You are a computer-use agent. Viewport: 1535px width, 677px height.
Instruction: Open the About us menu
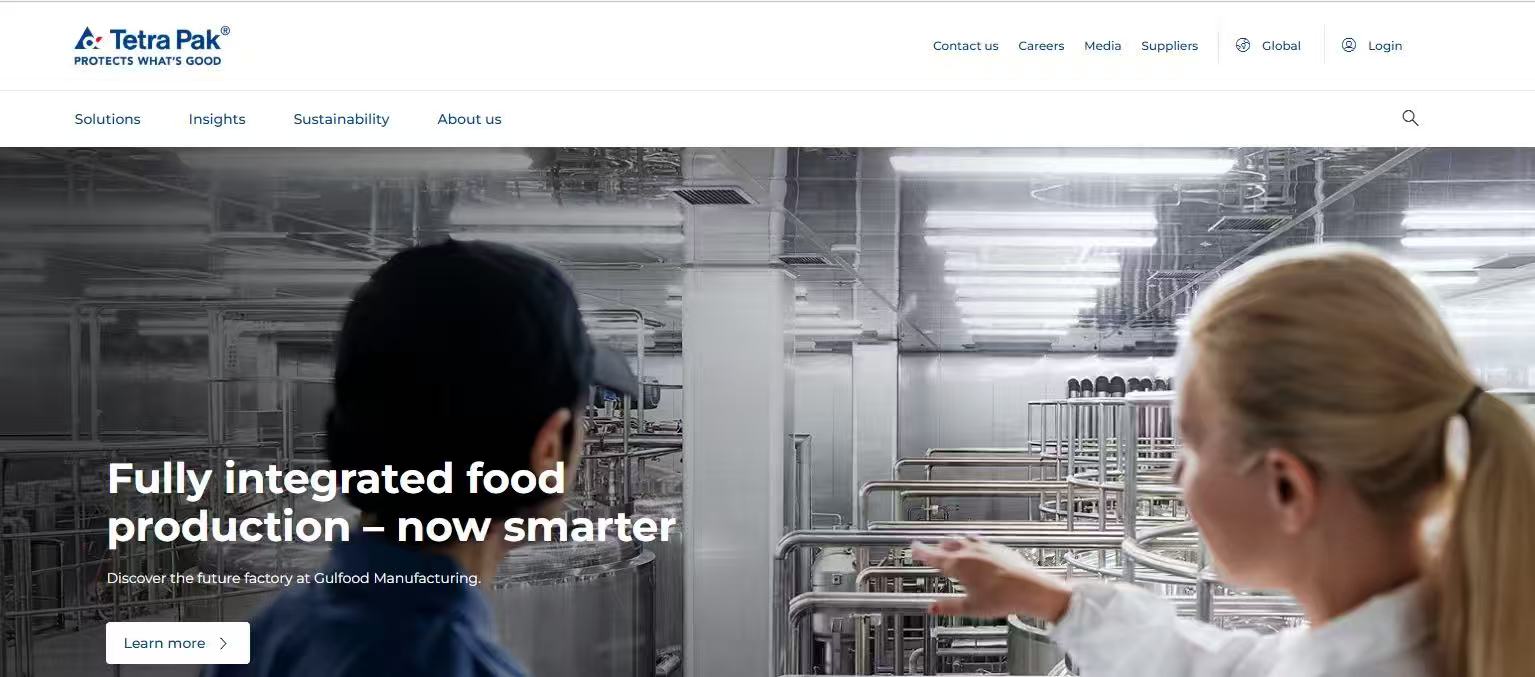pyautogui.click(x=469, y=119)
